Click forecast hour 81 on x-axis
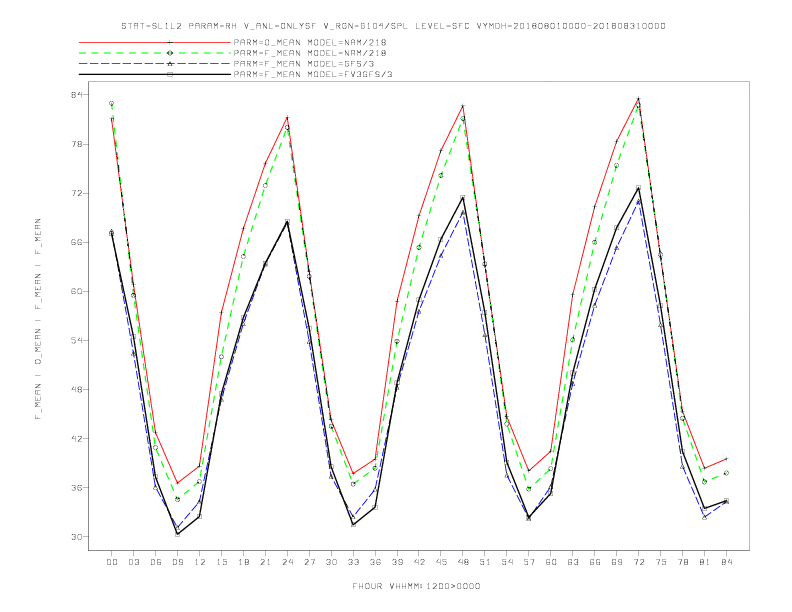The width and height of the screenshot is (792, 612). tap(705, 562)
